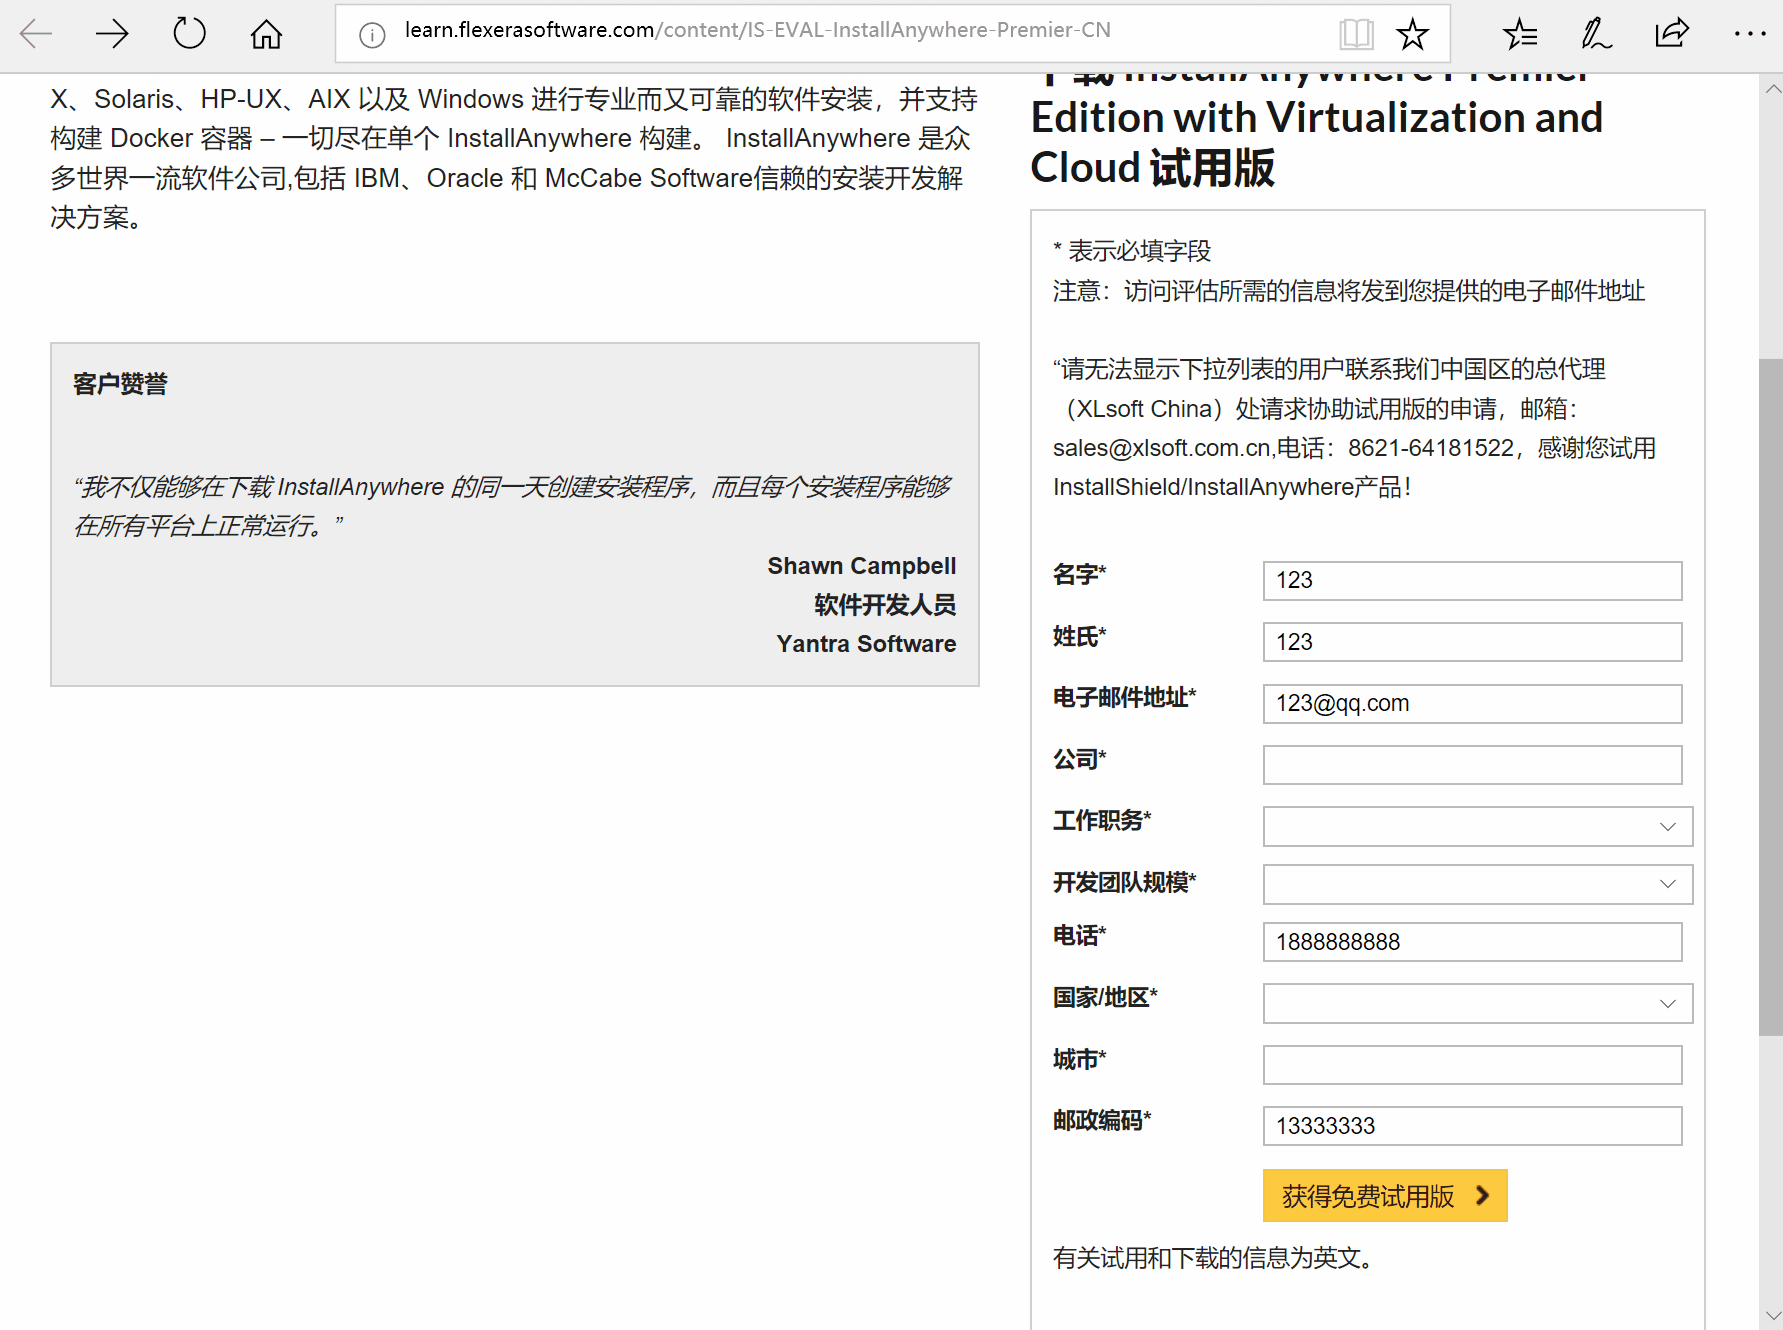Add web notes with the pen icon
The width and height of the screenshot is (1783, 1330).
point(1596,34)
